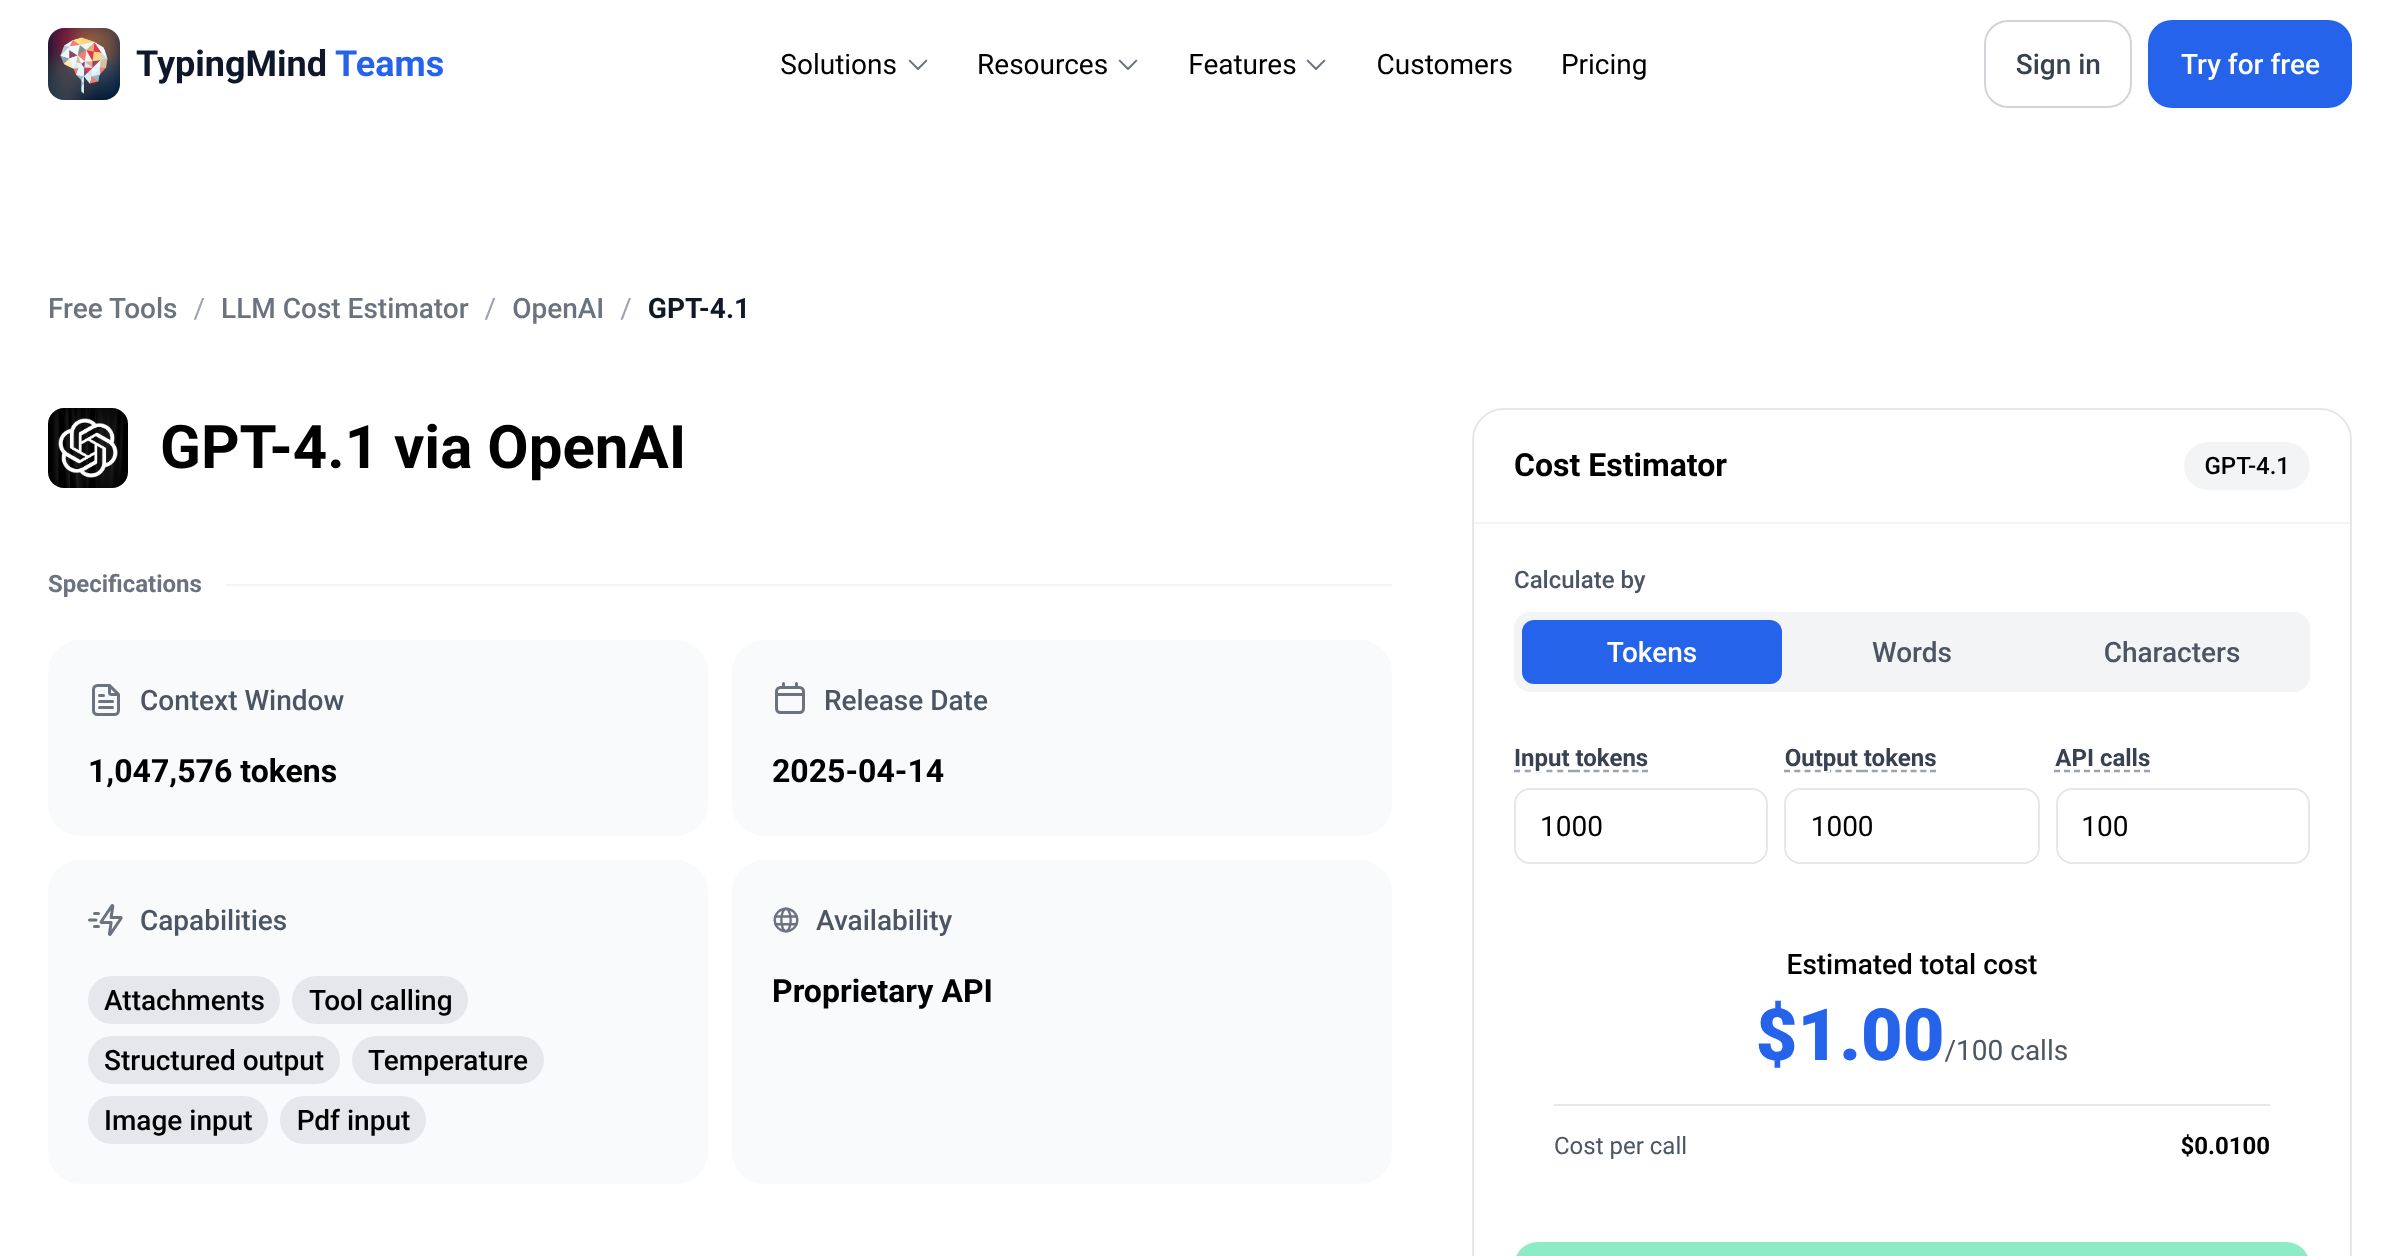
Task: Click the Availability globe icon
Action: [786, 920]
